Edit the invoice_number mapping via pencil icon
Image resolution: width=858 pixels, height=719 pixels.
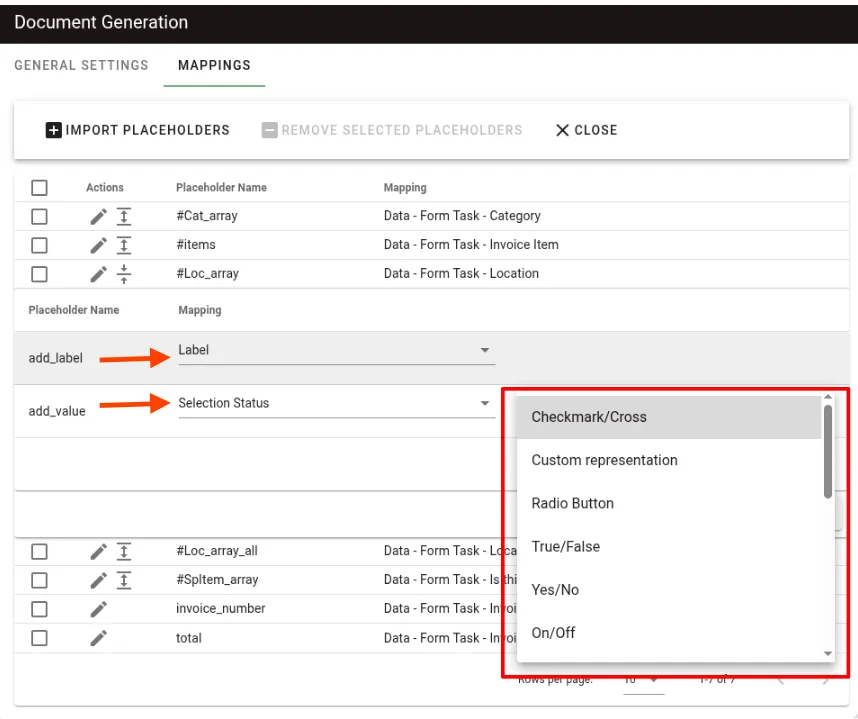(x=97, y=608)
